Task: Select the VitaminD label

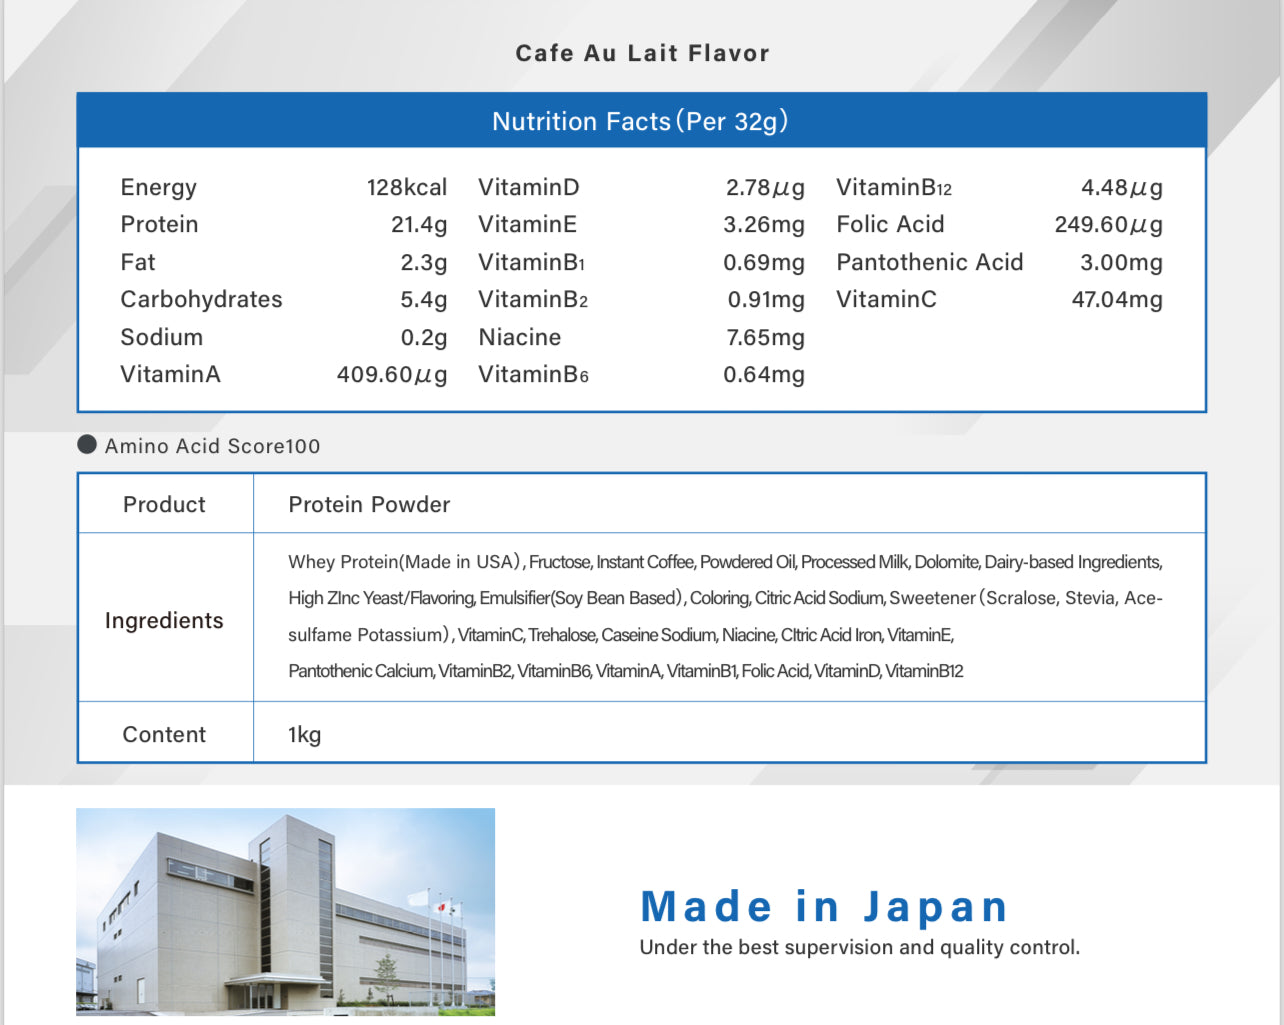Action: 528,187
